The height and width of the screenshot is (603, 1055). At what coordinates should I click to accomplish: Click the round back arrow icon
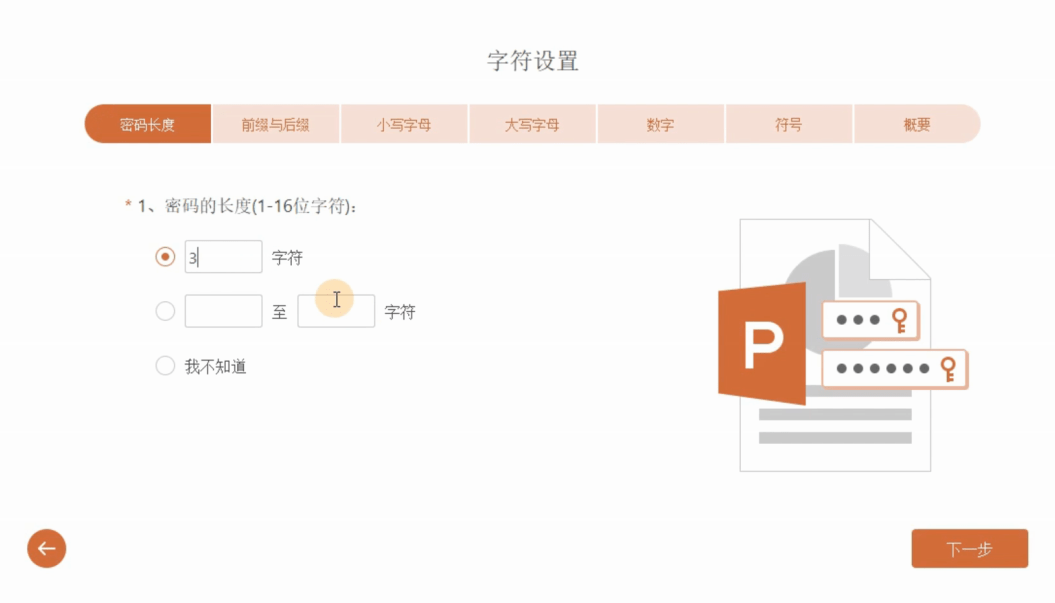[x=46, y=548]
